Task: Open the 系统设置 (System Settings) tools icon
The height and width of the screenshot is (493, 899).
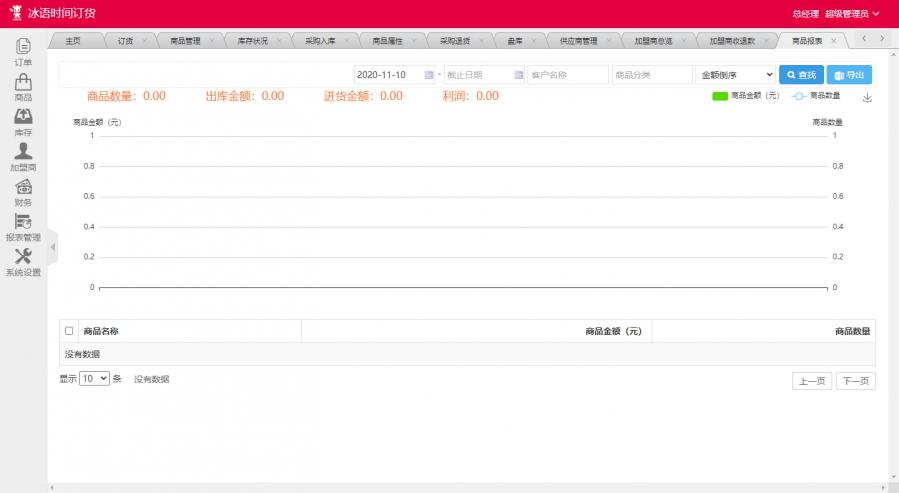Action: tap(23, 257)
